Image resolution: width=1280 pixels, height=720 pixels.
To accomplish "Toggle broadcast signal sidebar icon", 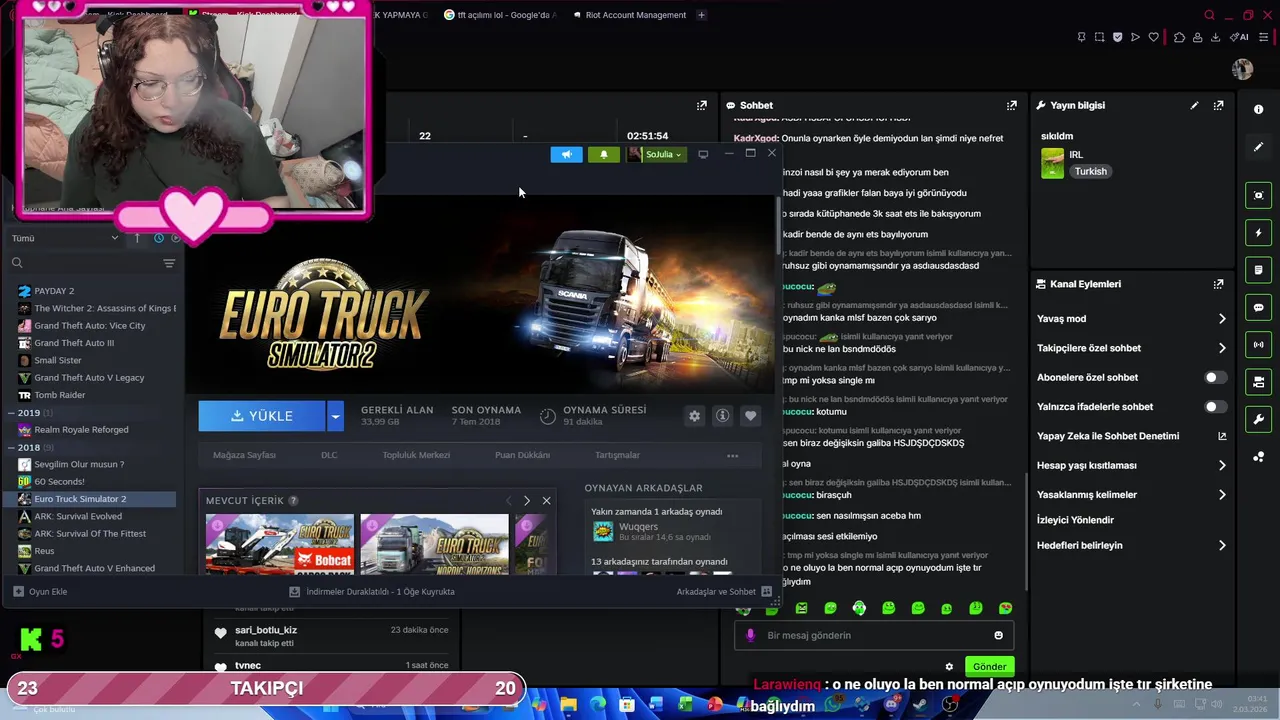I will [x=1258, y=345].
